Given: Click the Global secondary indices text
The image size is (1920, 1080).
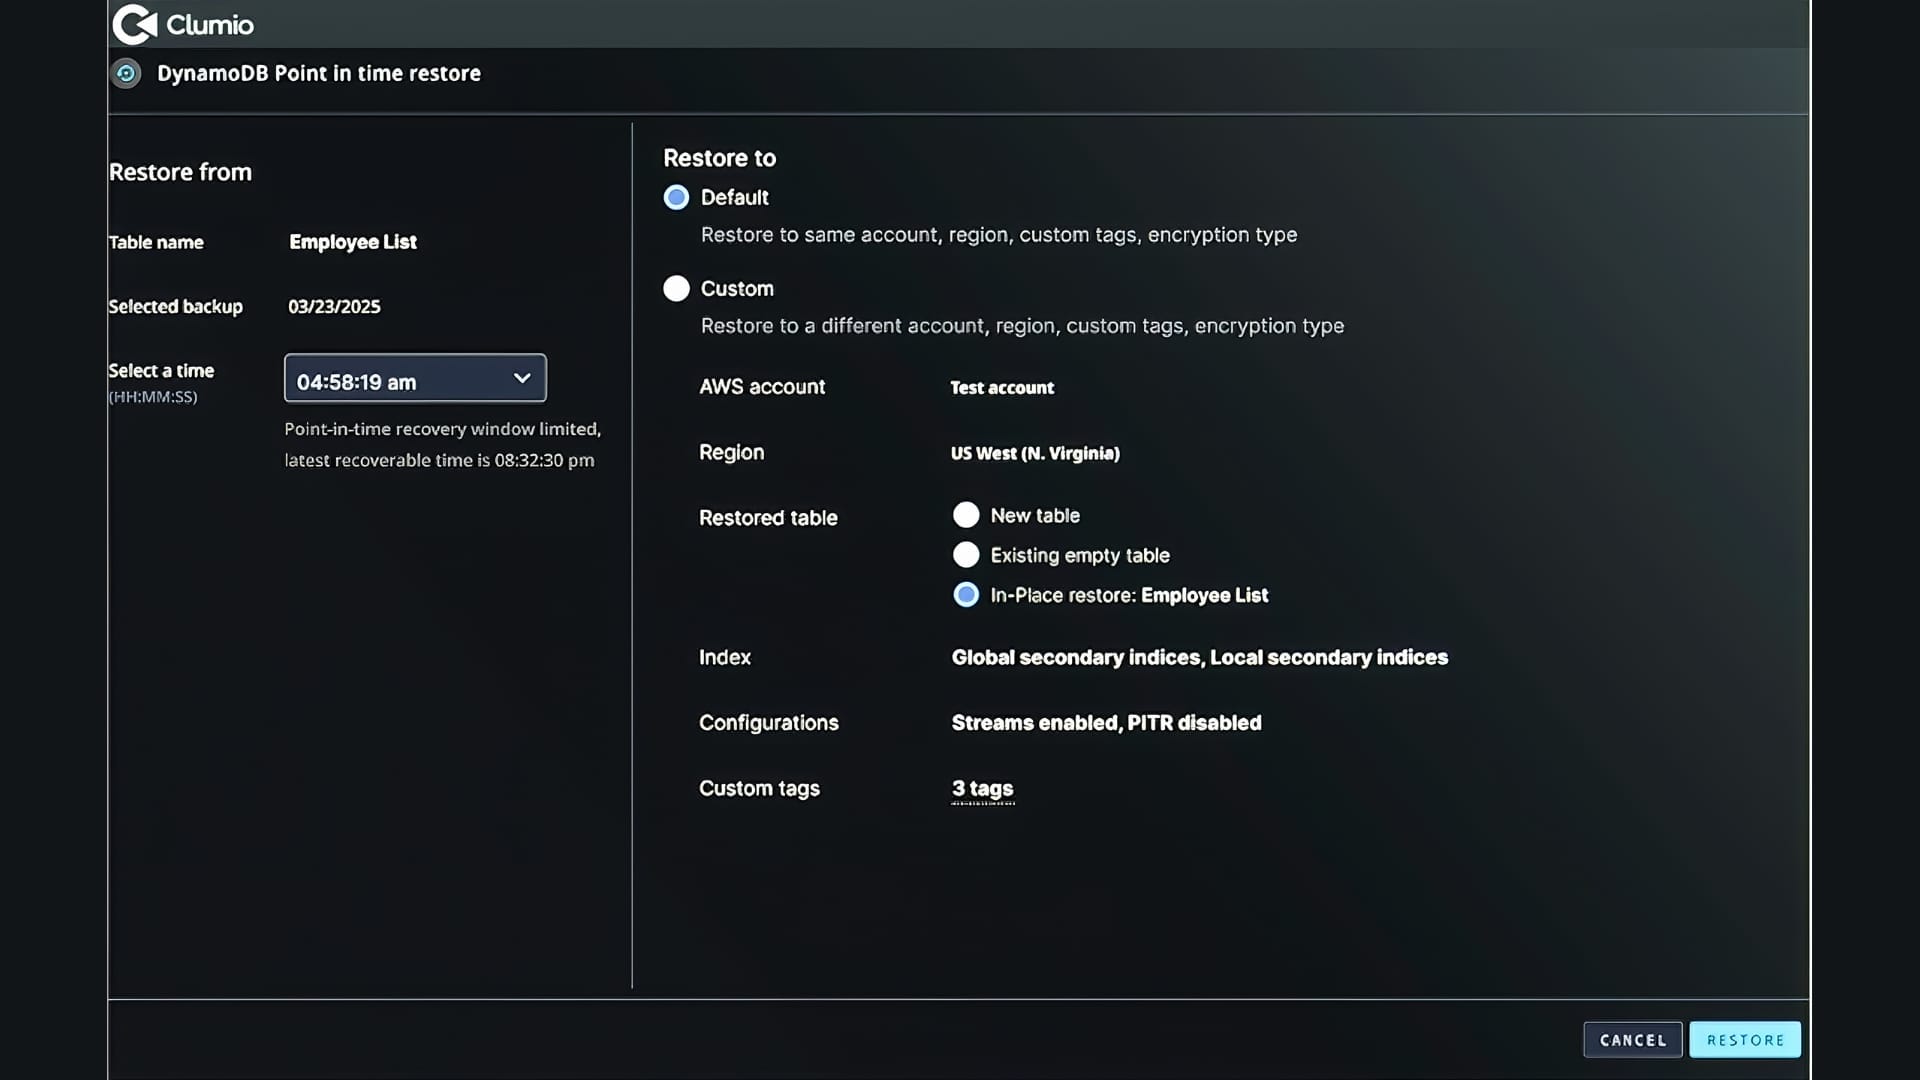Looking at the screenshot, I should (1076, 657).
